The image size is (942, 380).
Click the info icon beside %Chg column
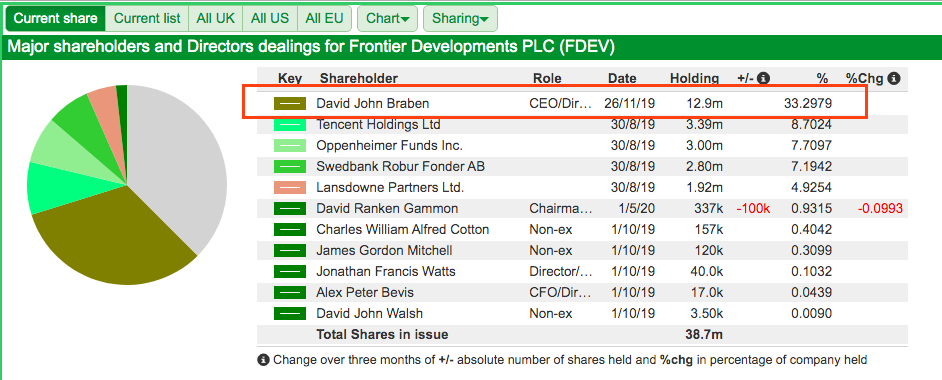coord(893,78)
